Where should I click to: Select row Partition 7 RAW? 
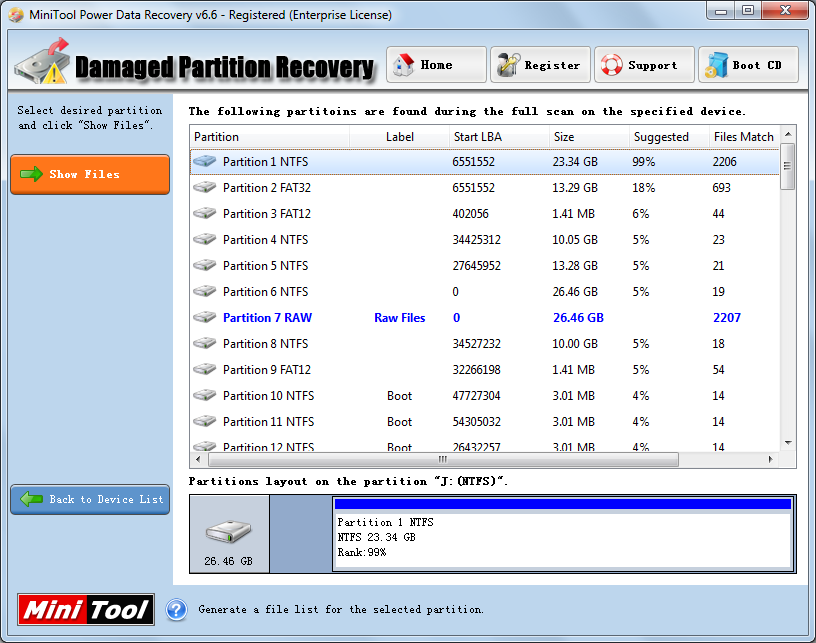(484, 318)
